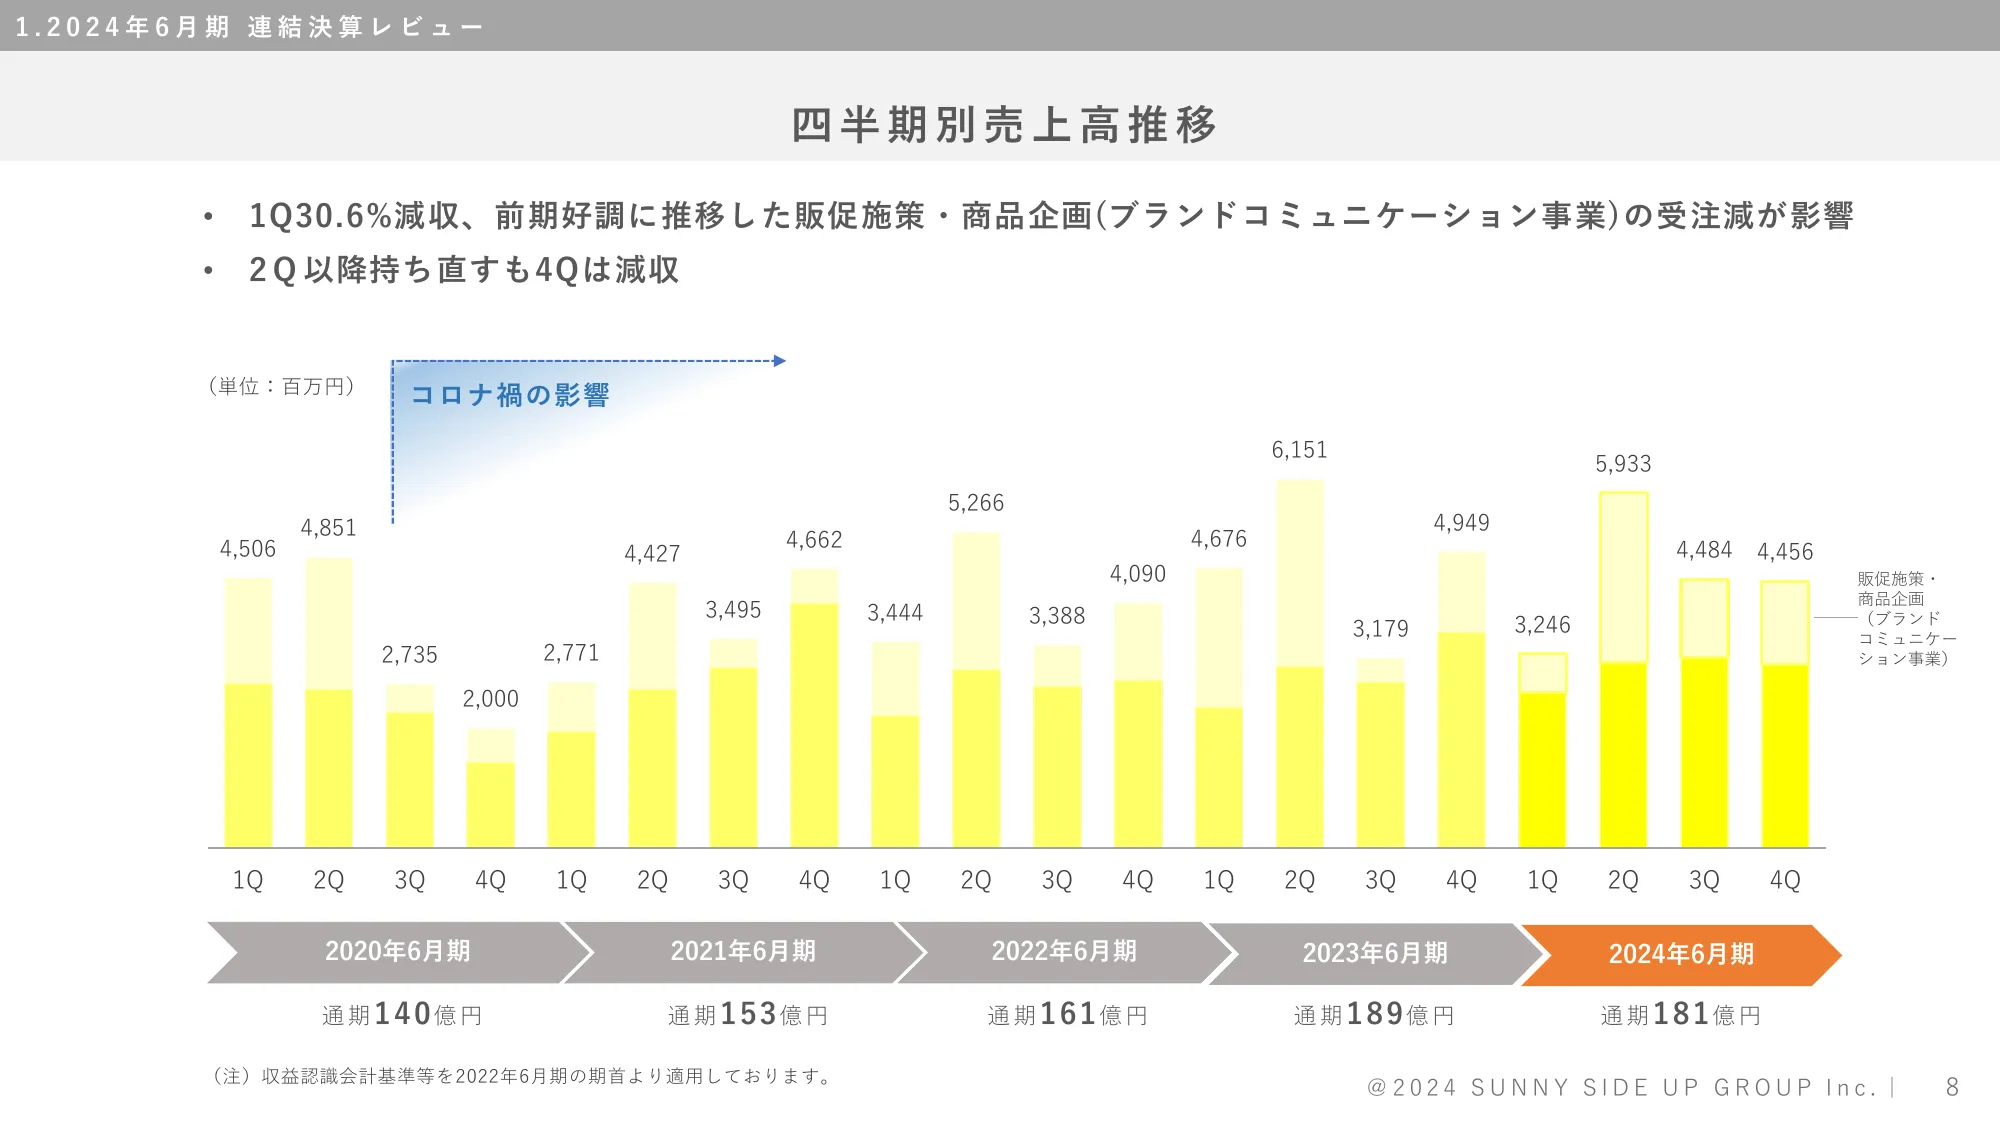Click the bar value 4,427
Viewport: 2000px width, 1125px height.
coord(653,554)
